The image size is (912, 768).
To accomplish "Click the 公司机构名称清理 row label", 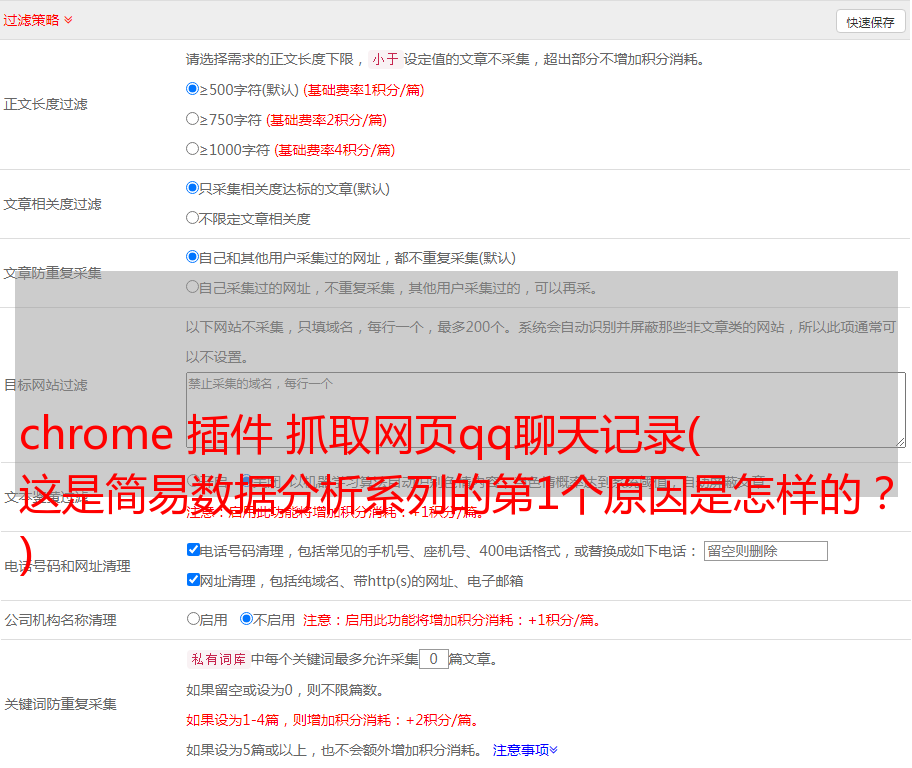I will click(x=60, y=620).
